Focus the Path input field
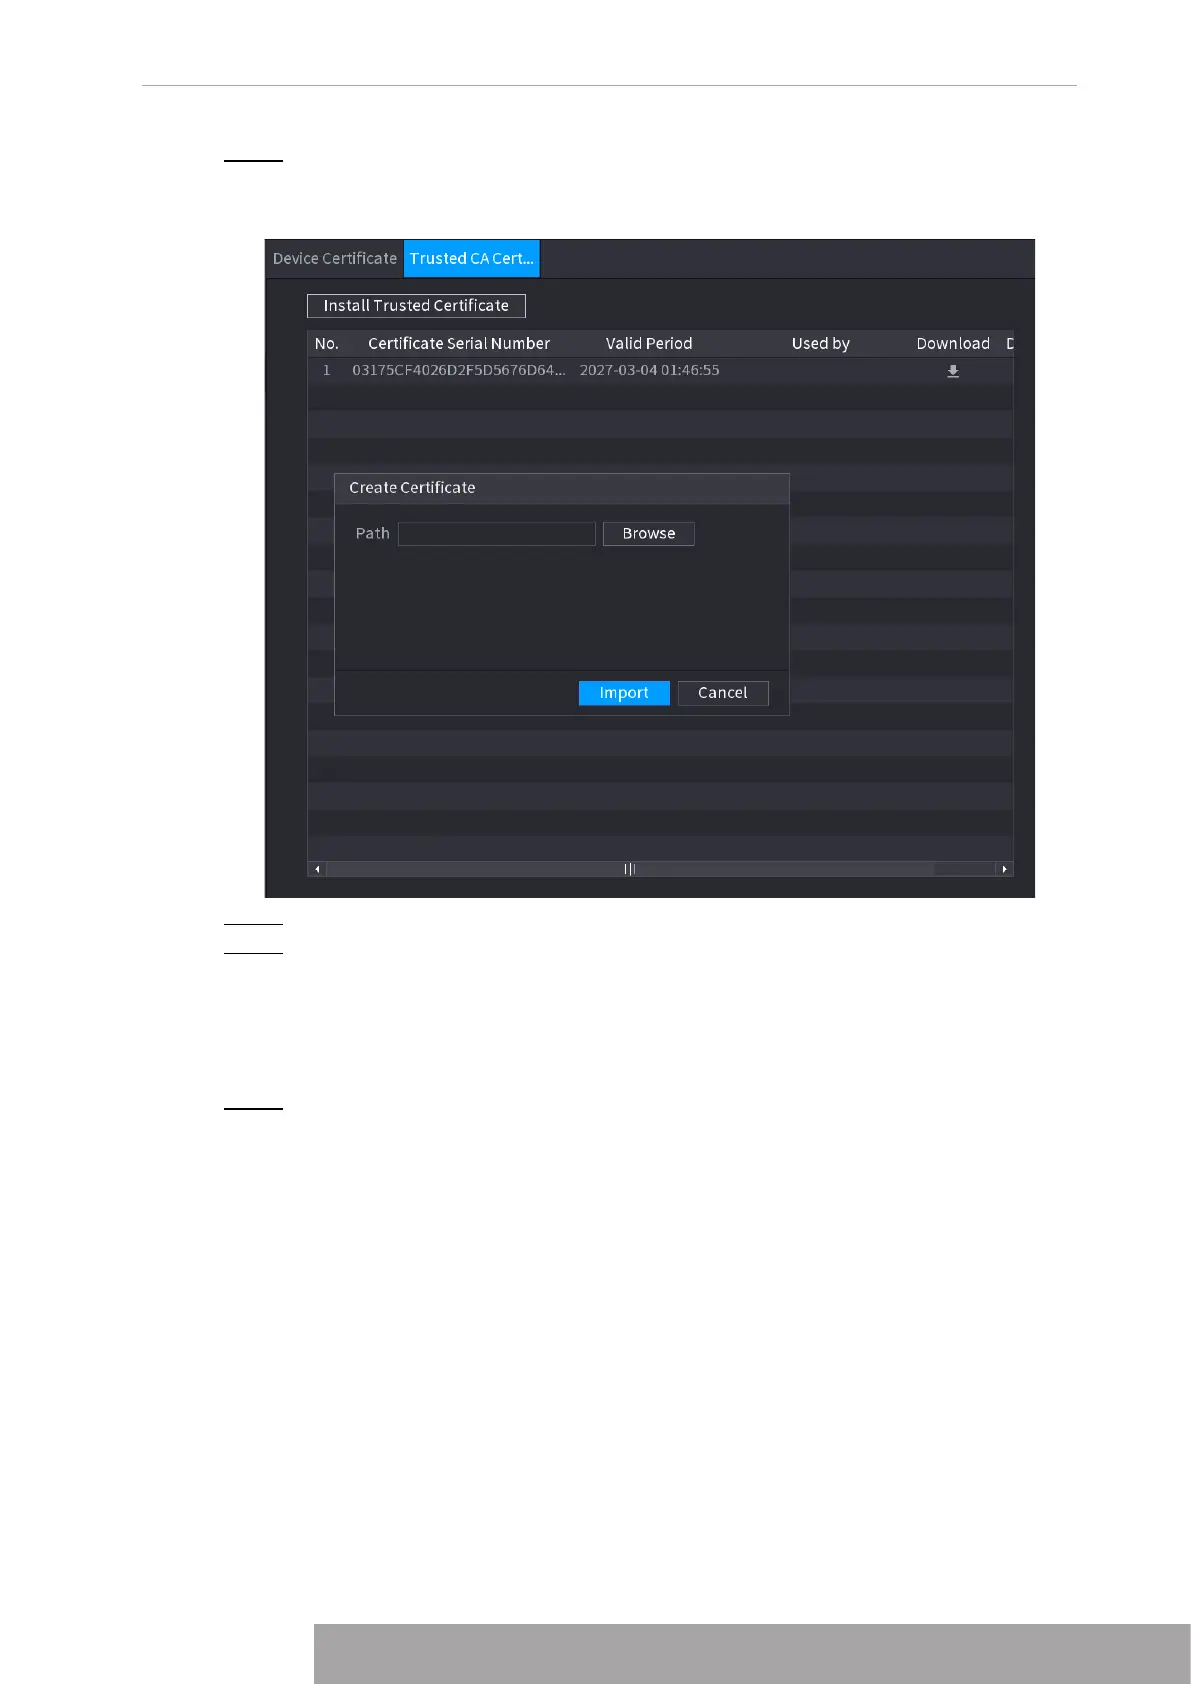This screenshot has height=1684, width=1191. 497,534
